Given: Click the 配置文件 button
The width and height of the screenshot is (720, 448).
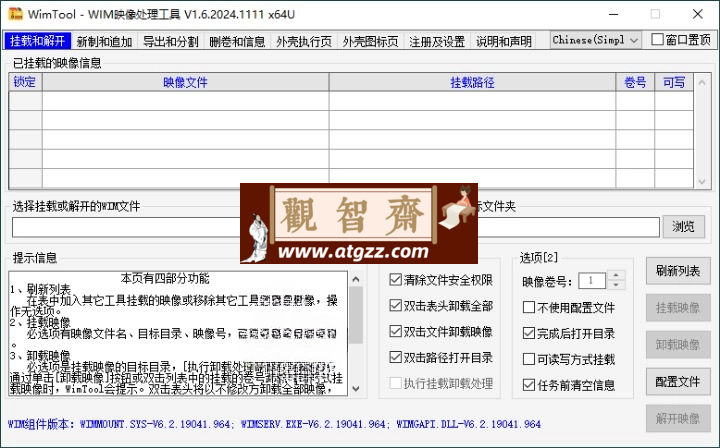Looking at the screenshot, I should [x=678, y=381].
